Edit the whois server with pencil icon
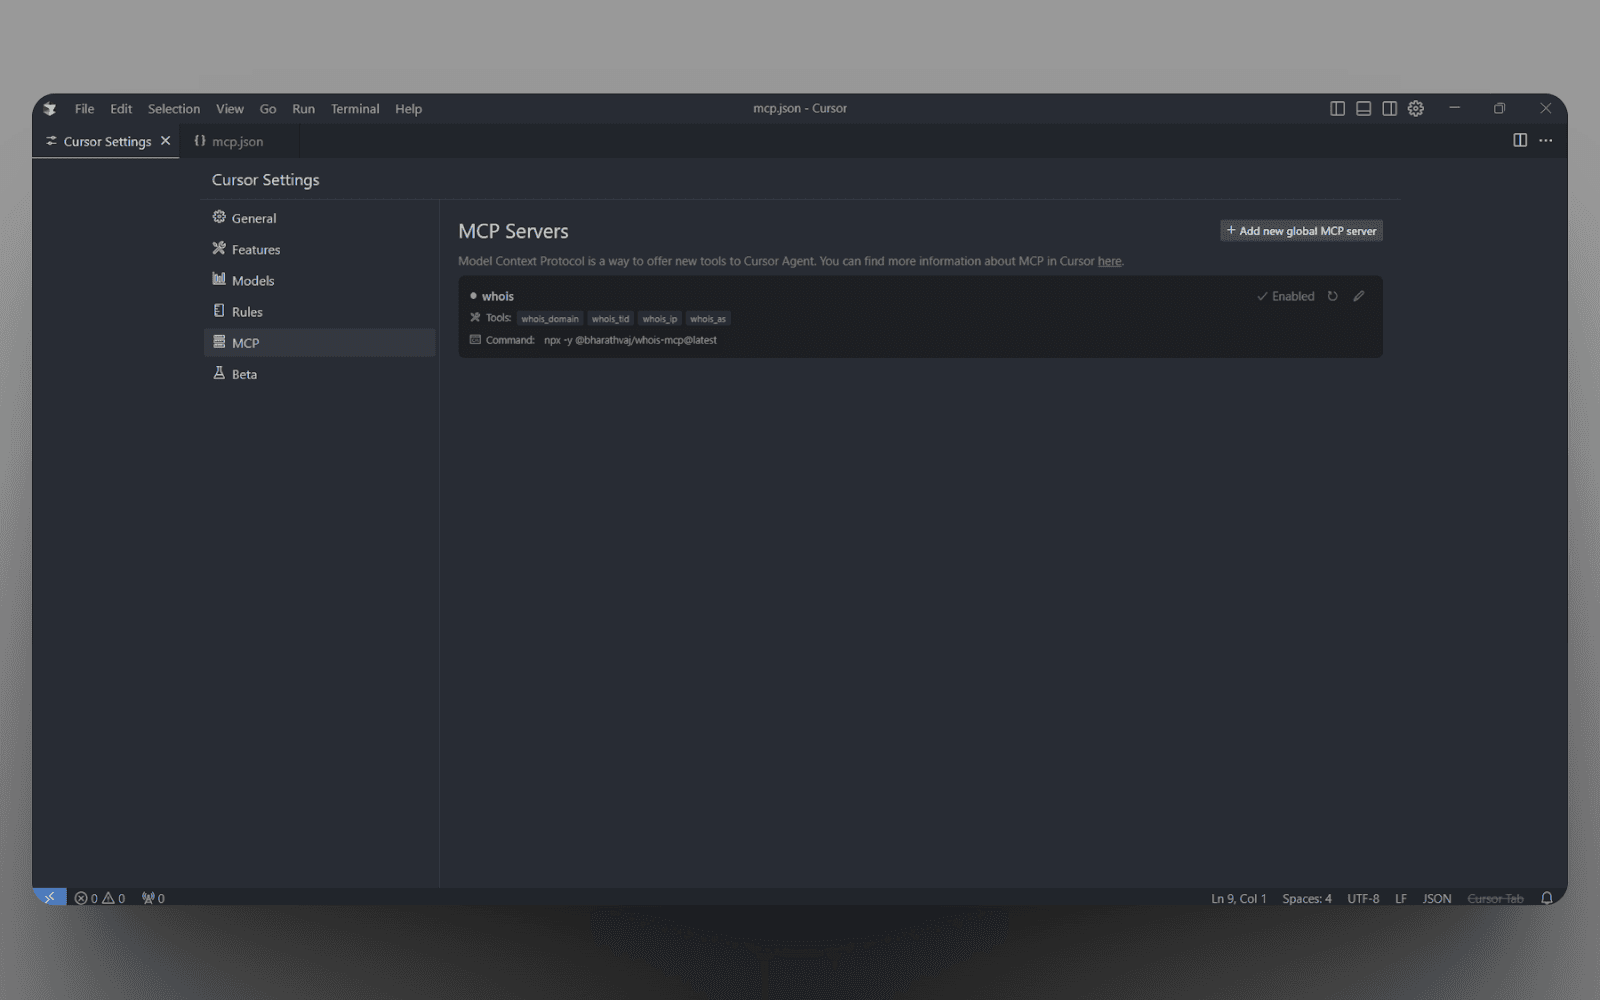 pyautogui.click(x=1359, y=296)
